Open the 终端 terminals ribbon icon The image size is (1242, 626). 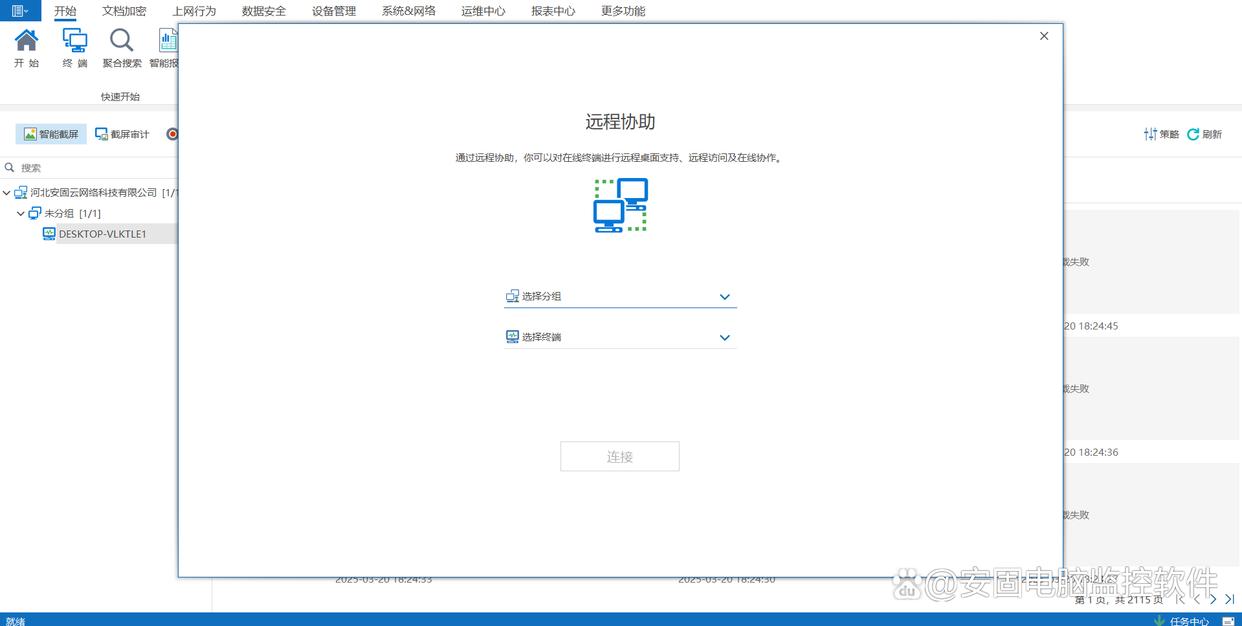(x=75, y=40)
